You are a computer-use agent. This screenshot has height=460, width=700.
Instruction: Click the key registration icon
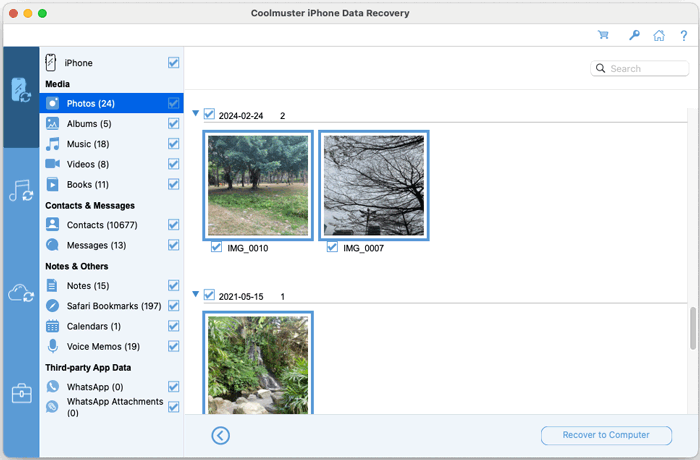[634, 35]
